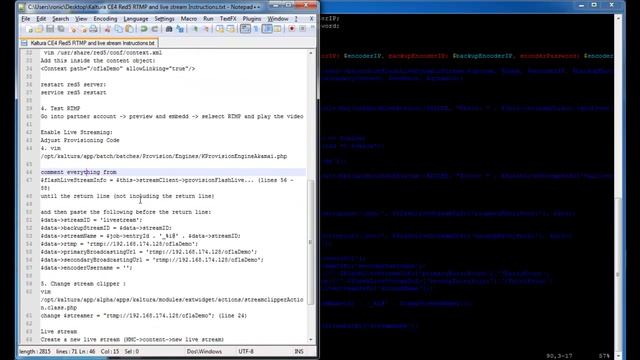Open the ? help menu
The height and width of the screenshot is (360, 640).
coord(296,19)
